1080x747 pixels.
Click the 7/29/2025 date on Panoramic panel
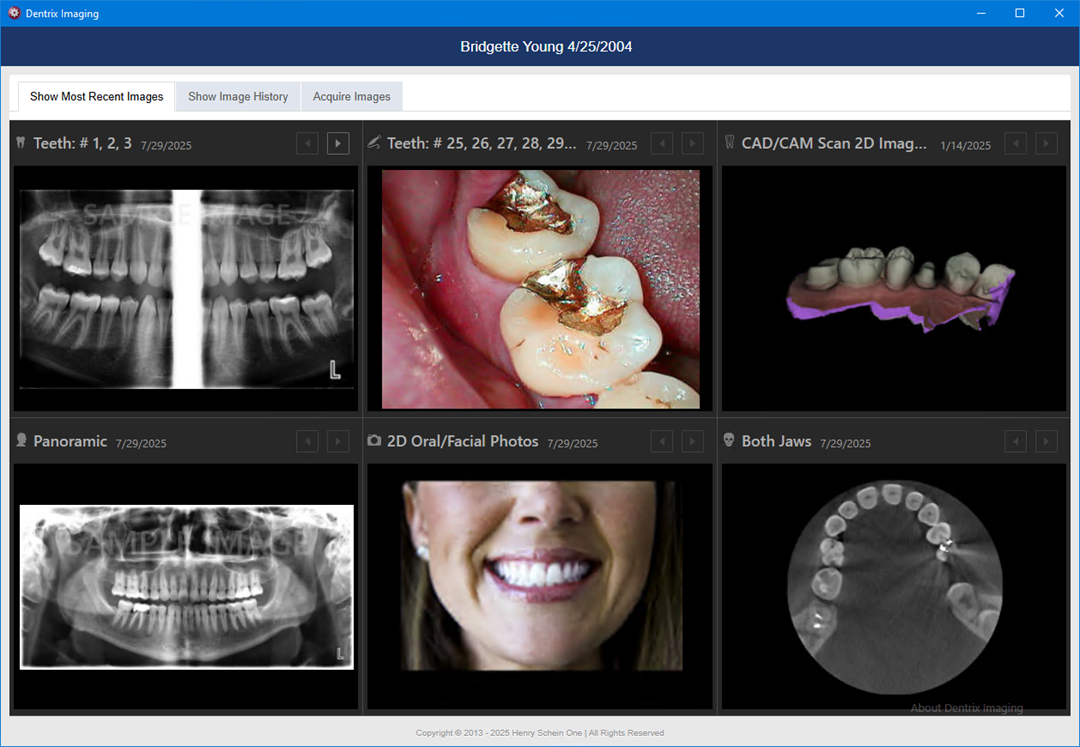point(141,443)
